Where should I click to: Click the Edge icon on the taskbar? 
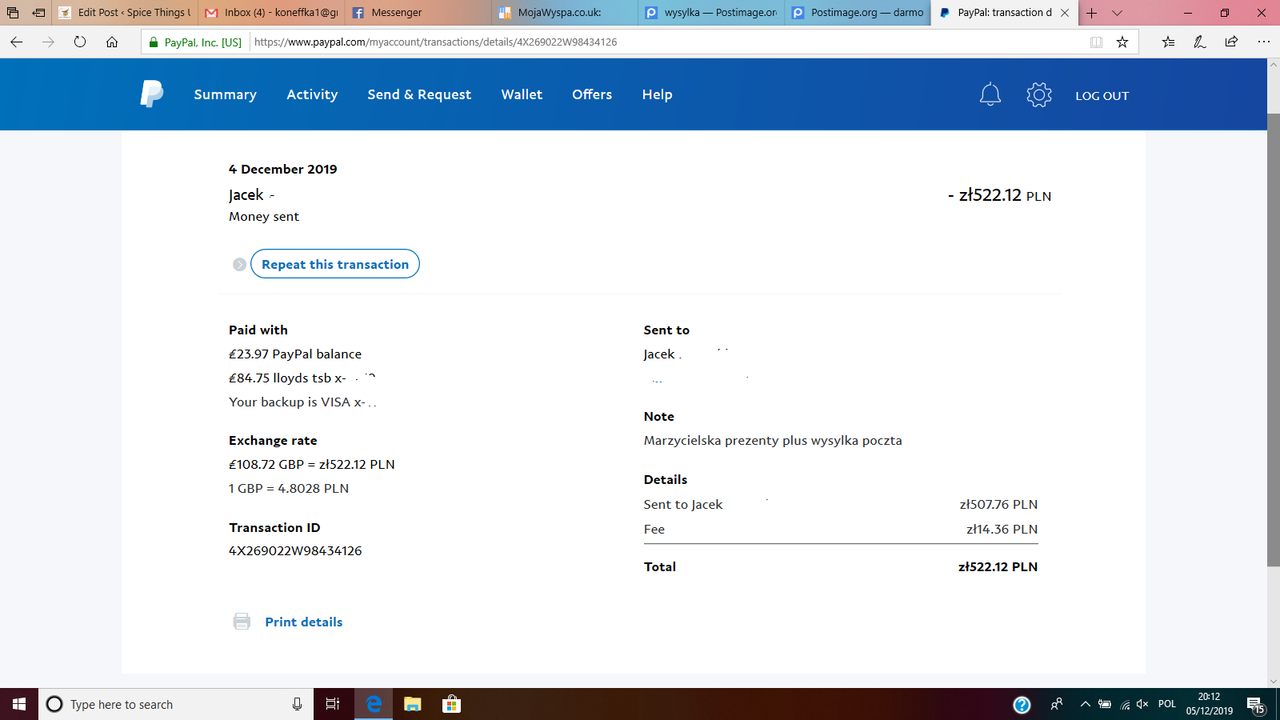coord(374,704)
